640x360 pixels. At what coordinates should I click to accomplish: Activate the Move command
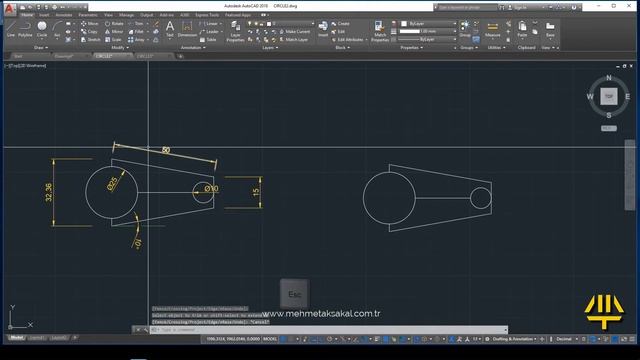tap(89, 24)
